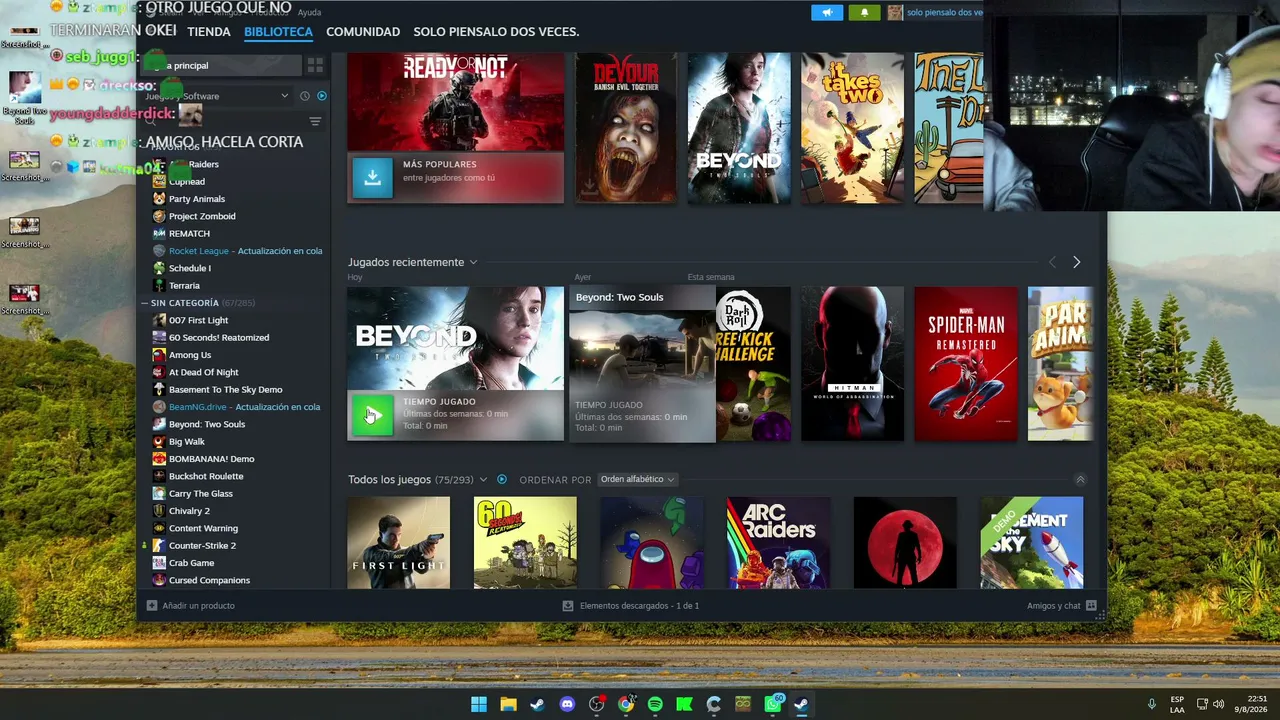Viewport: 1280px width, 720px height.
Task: Play Beyond: Two Souls with green play button
Action: [372, 415]
